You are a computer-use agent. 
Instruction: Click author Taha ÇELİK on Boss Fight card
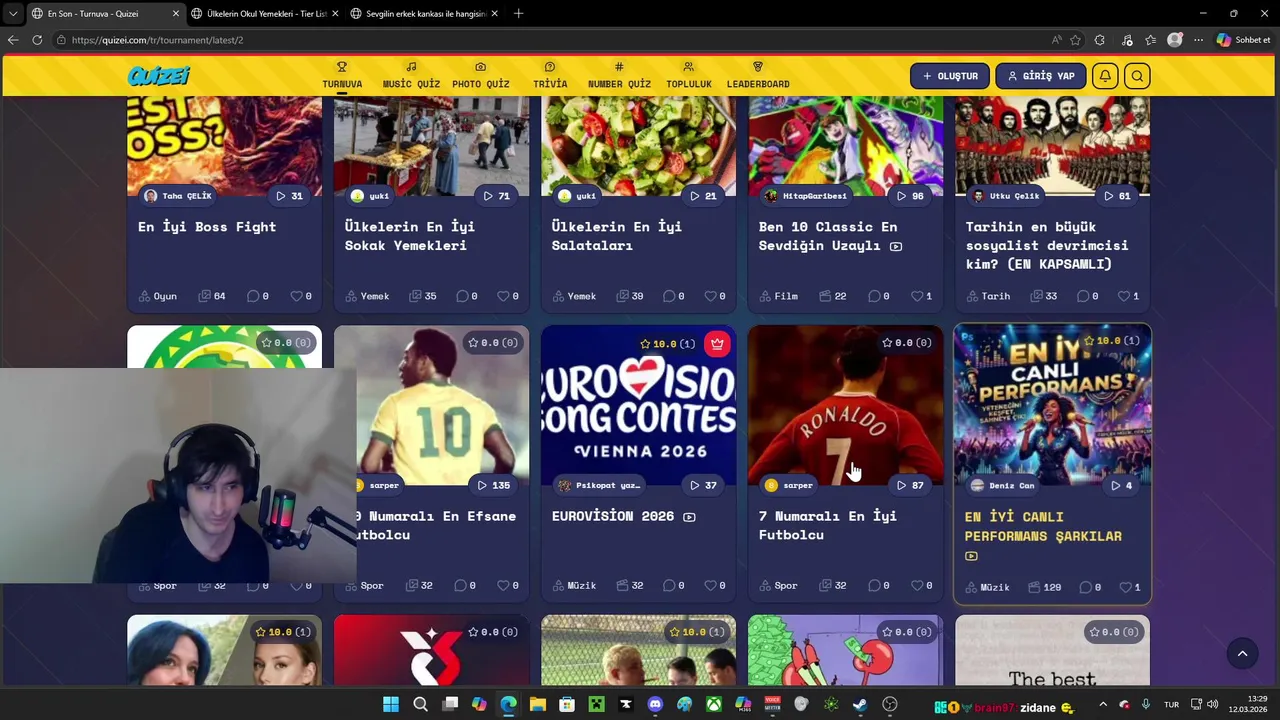(x=178, y=196)
